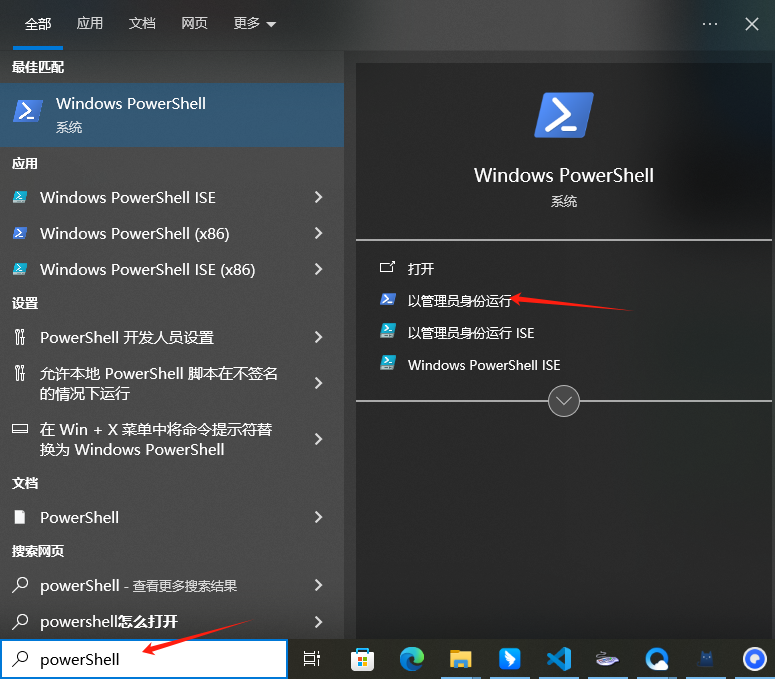Expand 允许本地 PowerShell 脚本 setting arrow
The image size is (775, 679).
click(318, 383)
